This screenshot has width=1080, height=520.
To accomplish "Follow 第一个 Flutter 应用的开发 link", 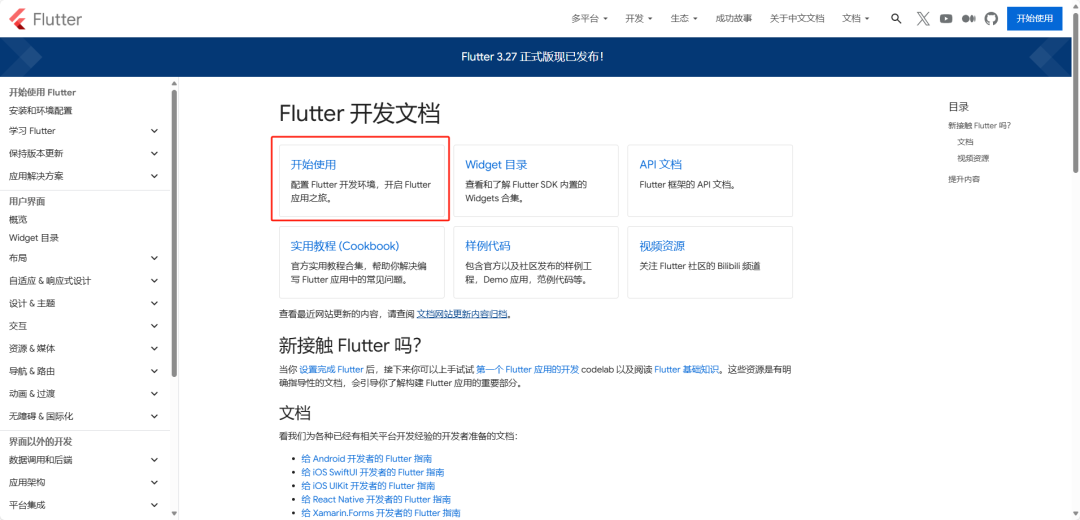I will 528,370.
